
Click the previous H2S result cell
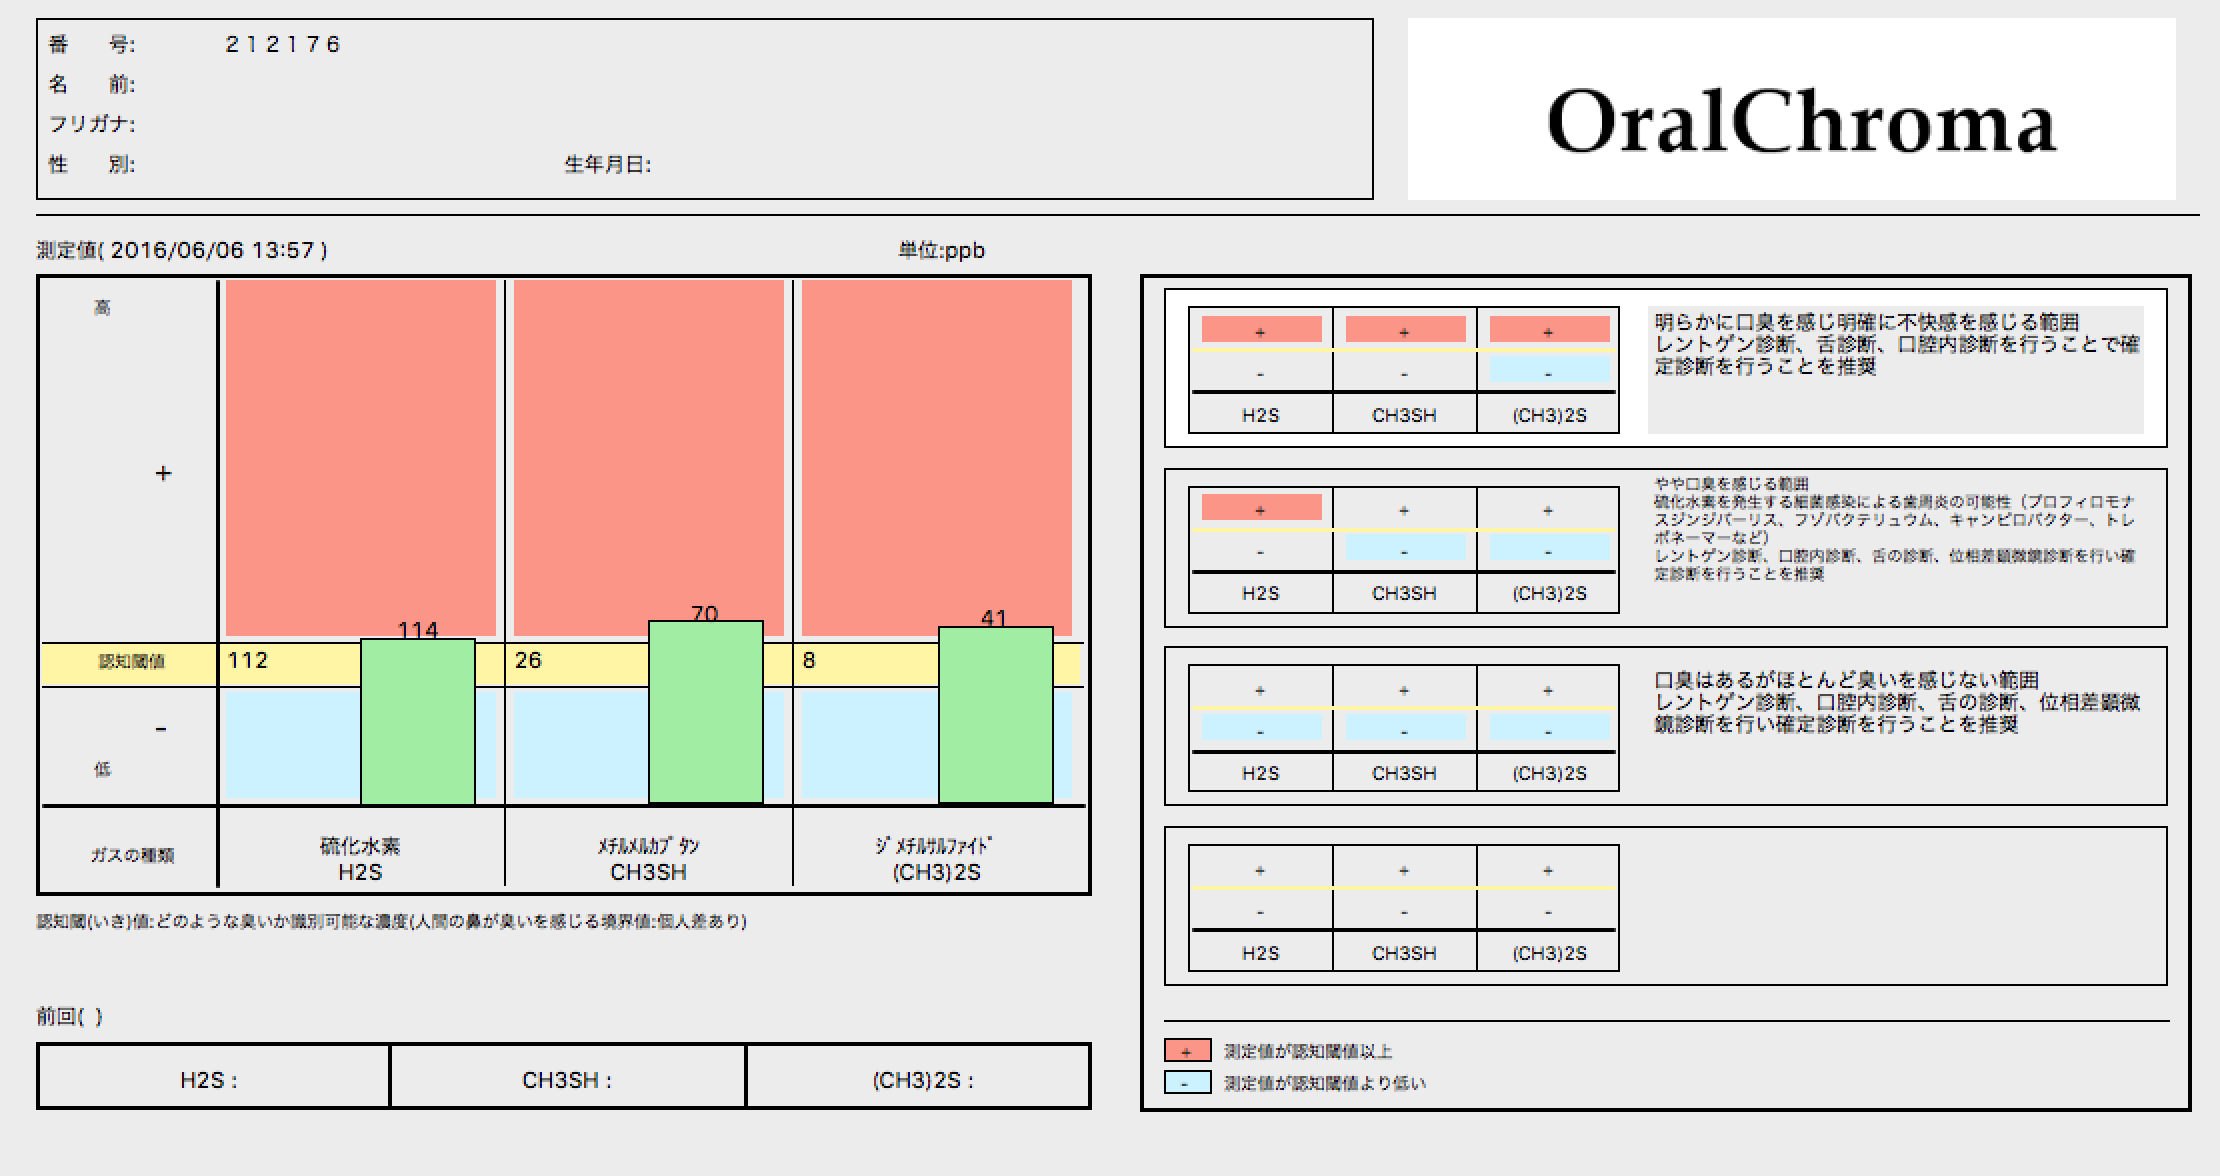coord(212,1078)
